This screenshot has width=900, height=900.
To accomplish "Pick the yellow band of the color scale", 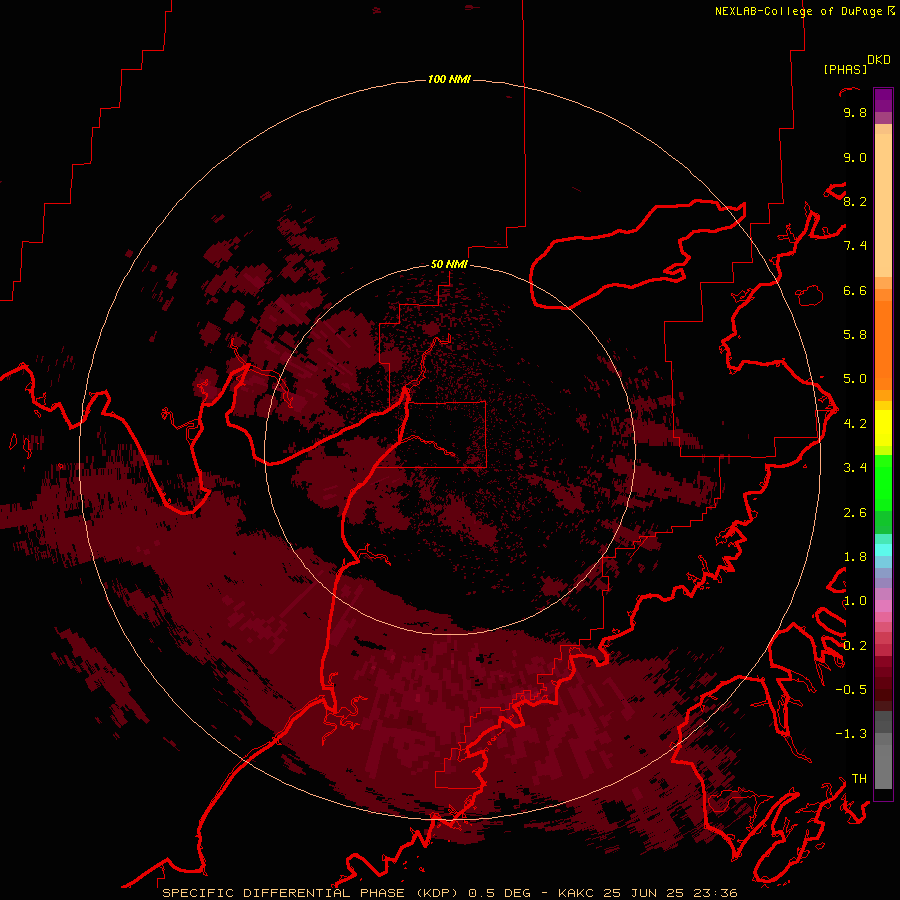I will [x=883, y=428].
